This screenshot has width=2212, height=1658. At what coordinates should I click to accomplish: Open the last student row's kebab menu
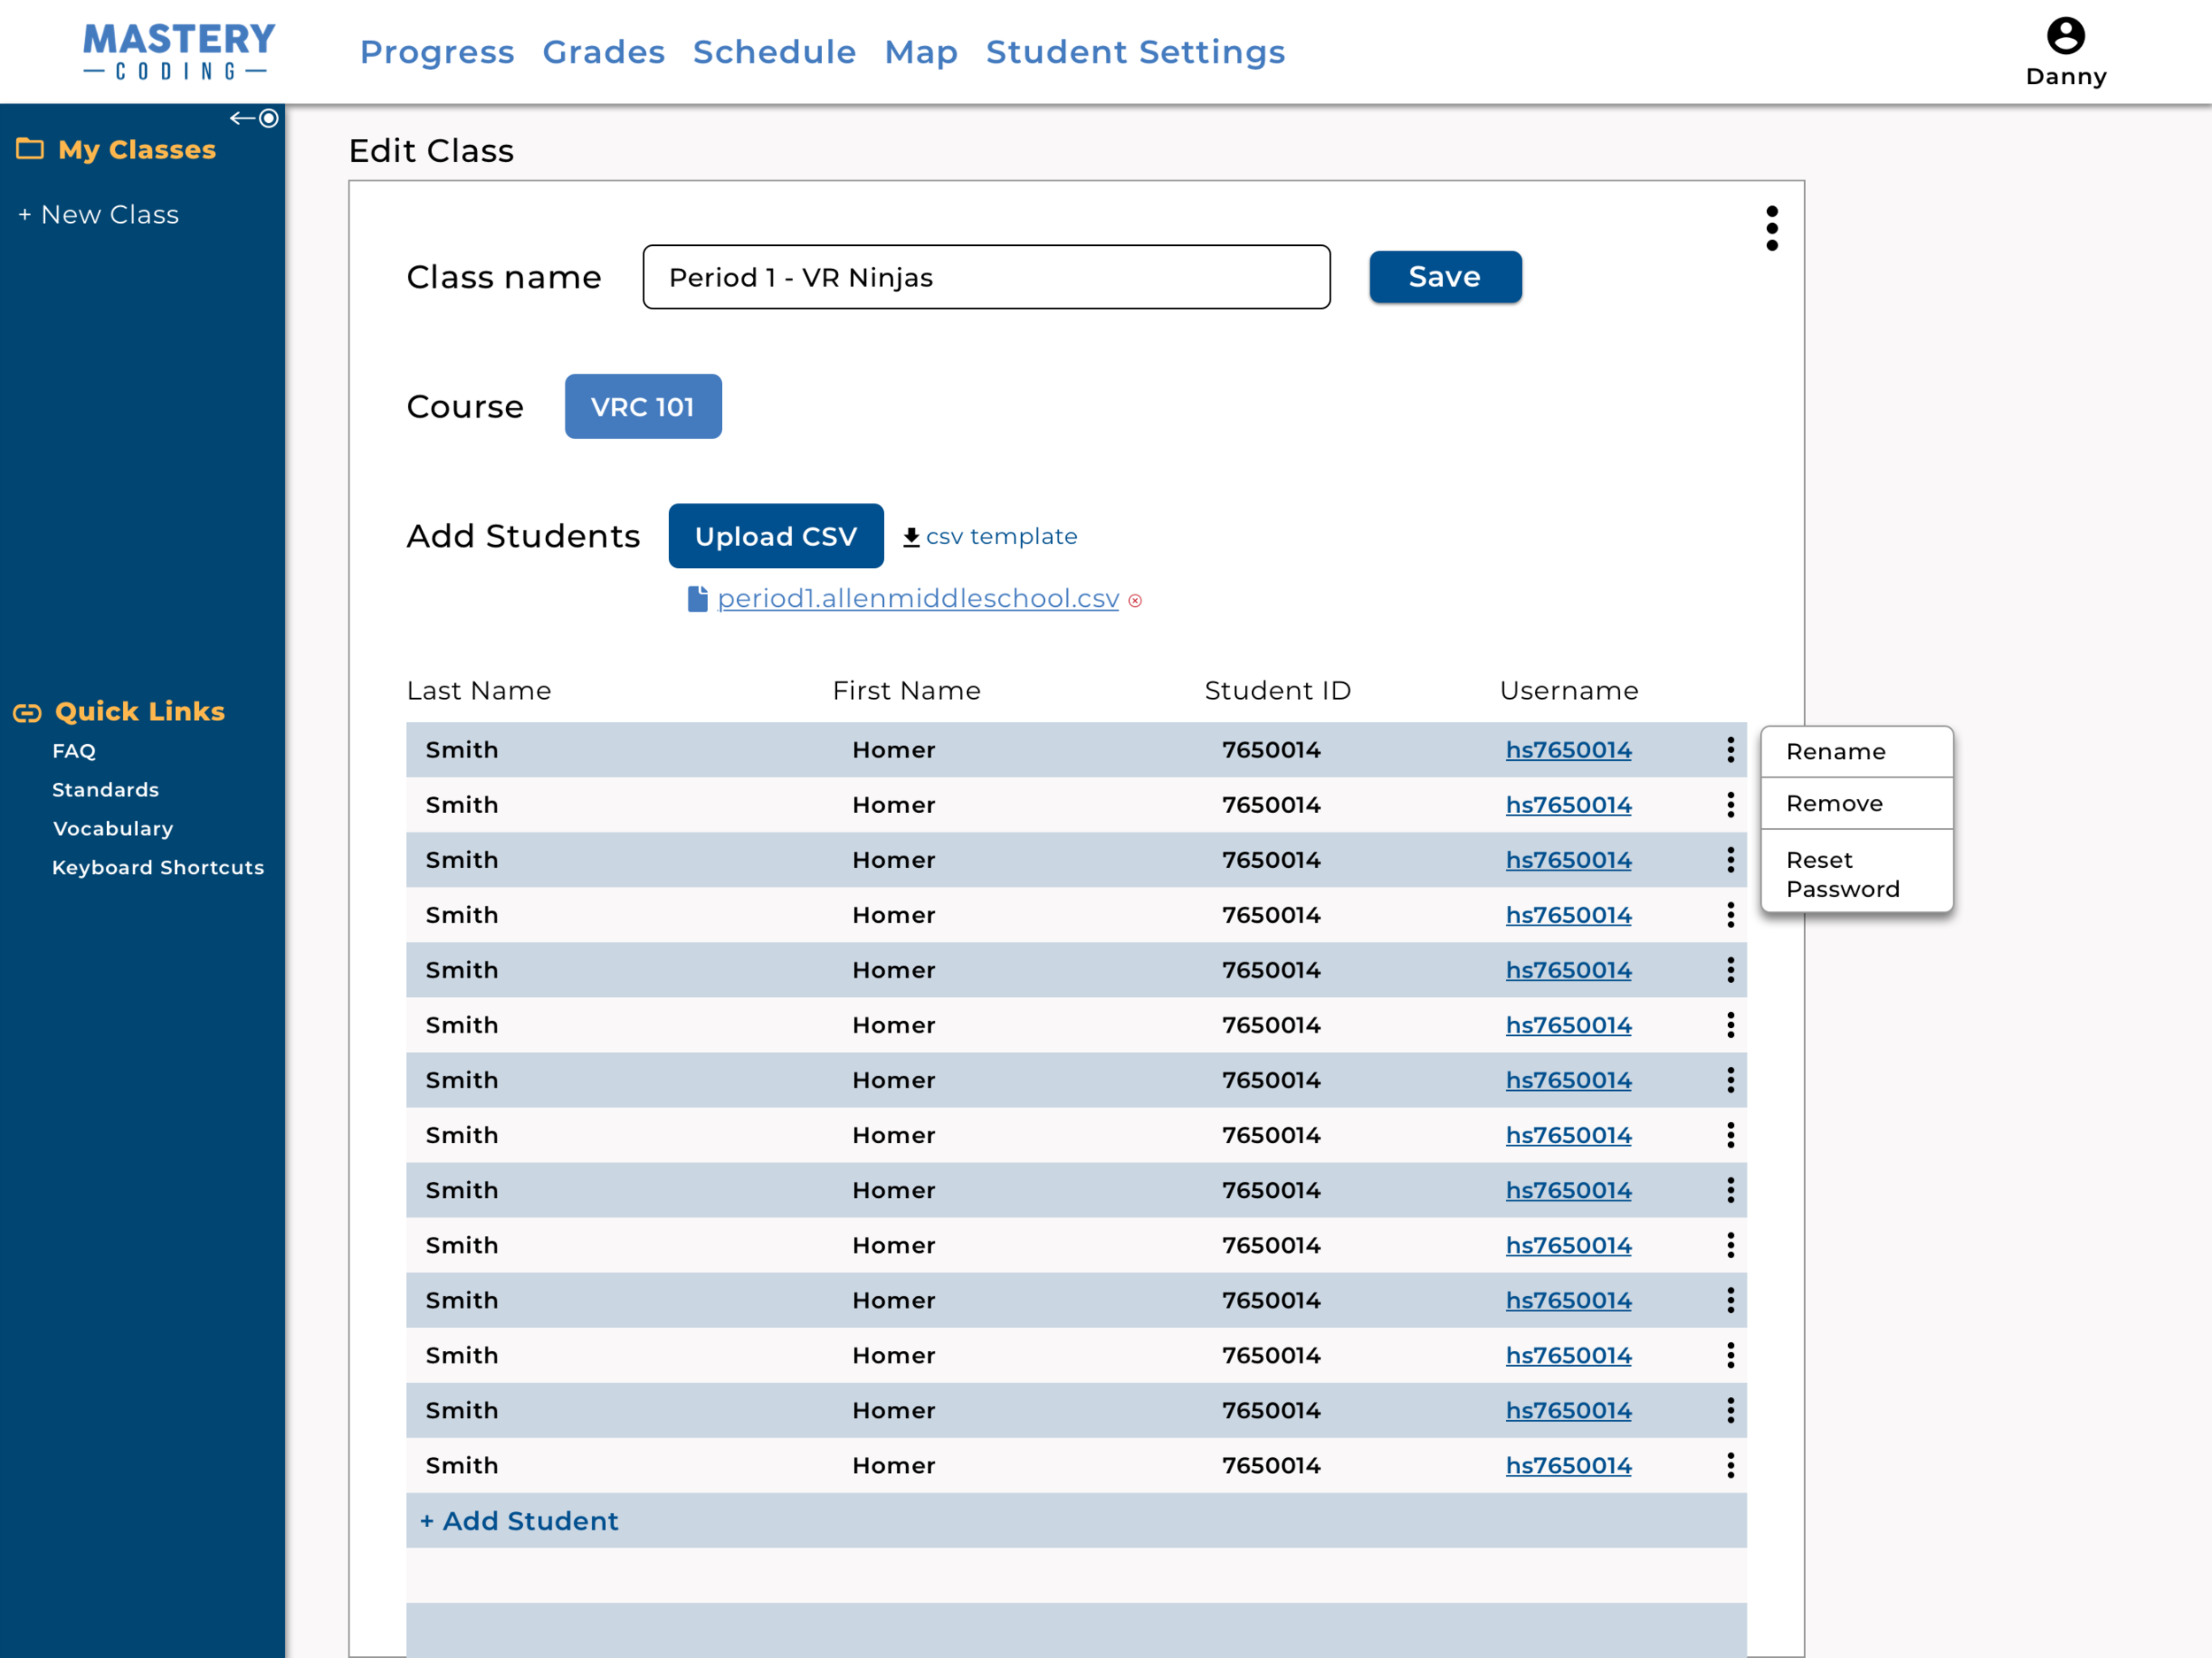pyautogui.click(x=1730, y=1465)
